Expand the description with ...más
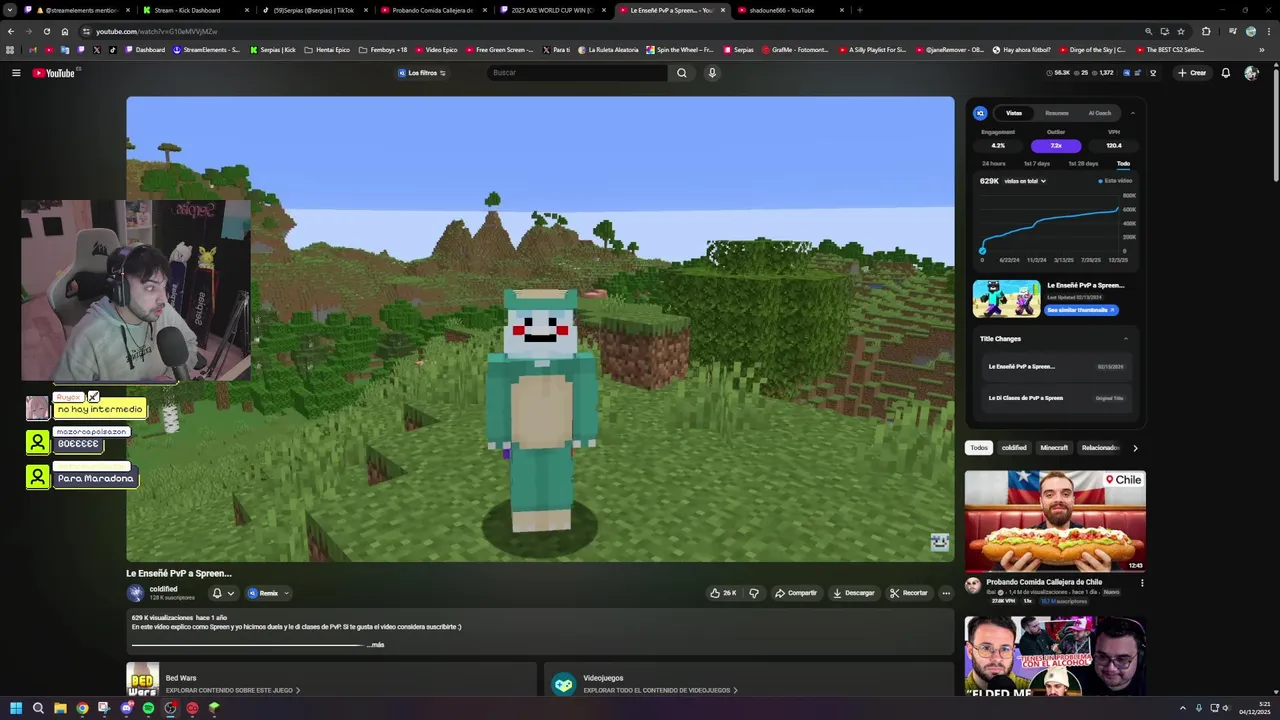Viewport: 1280px width, 720px height. (x=376, y=645)
